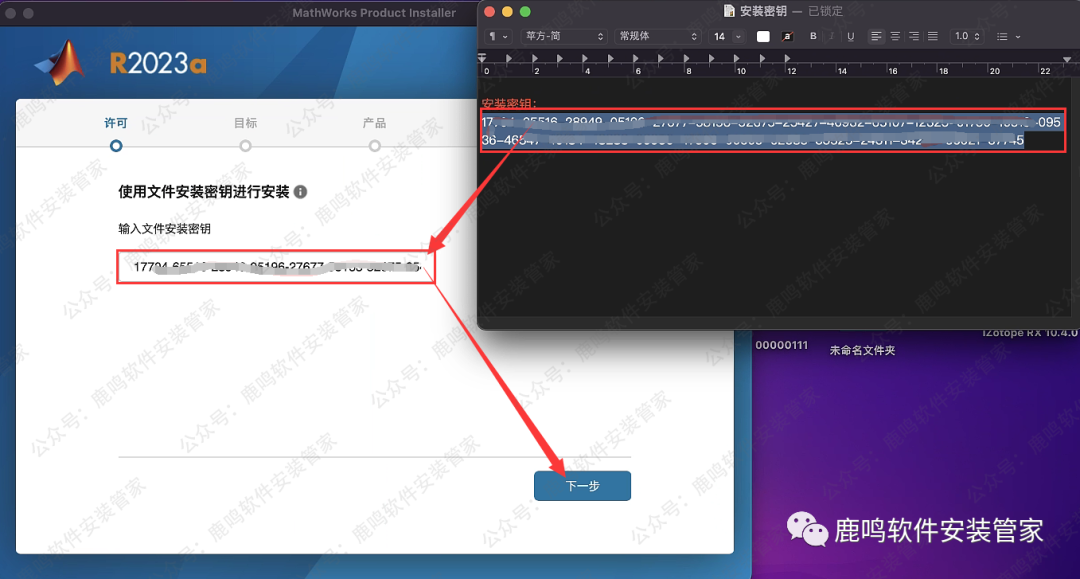Open the 常规体 typeface dropdown
Image resolution: width=1080 pixels, height=579 pixels.
(x=658, y=36)
